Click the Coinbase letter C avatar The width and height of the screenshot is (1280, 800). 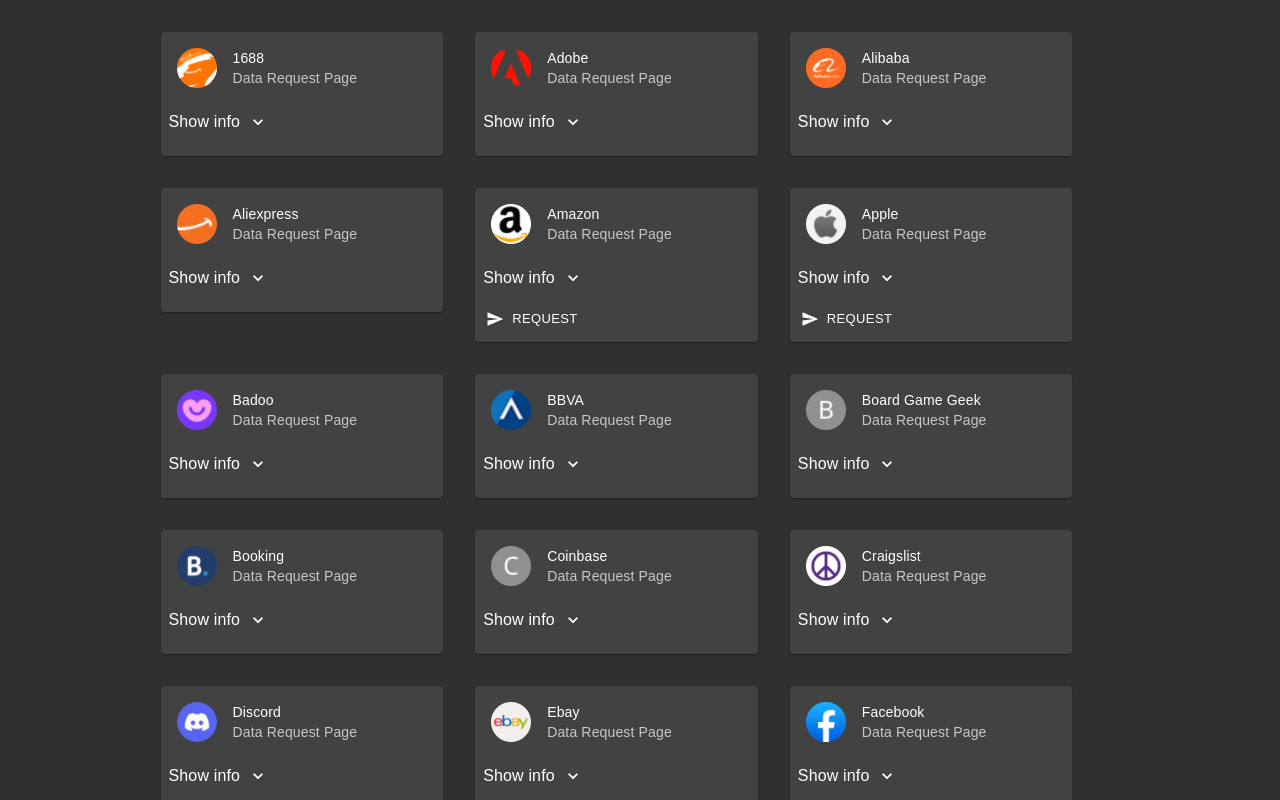point(511,566)
